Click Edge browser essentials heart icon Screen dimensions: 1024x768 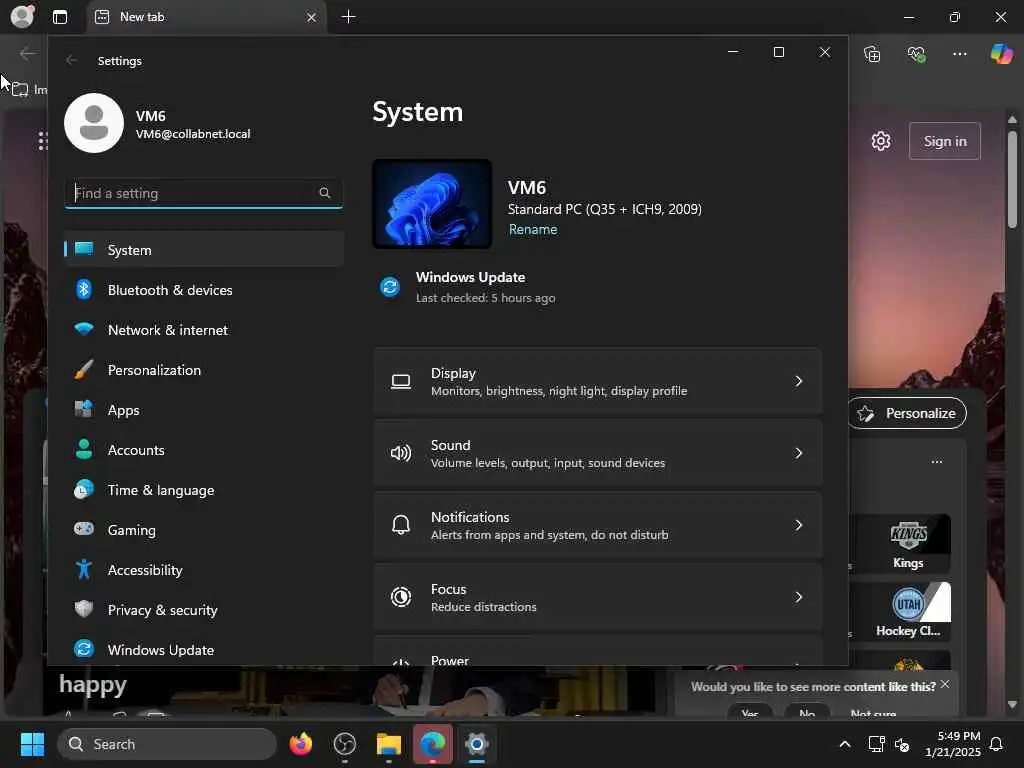[x=916, y=54]
